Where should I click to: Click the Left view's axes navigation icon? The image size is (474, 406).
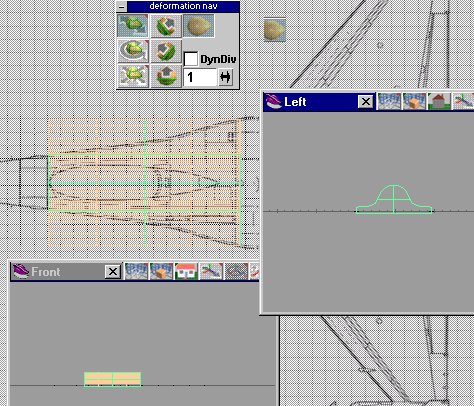point(464,101)
